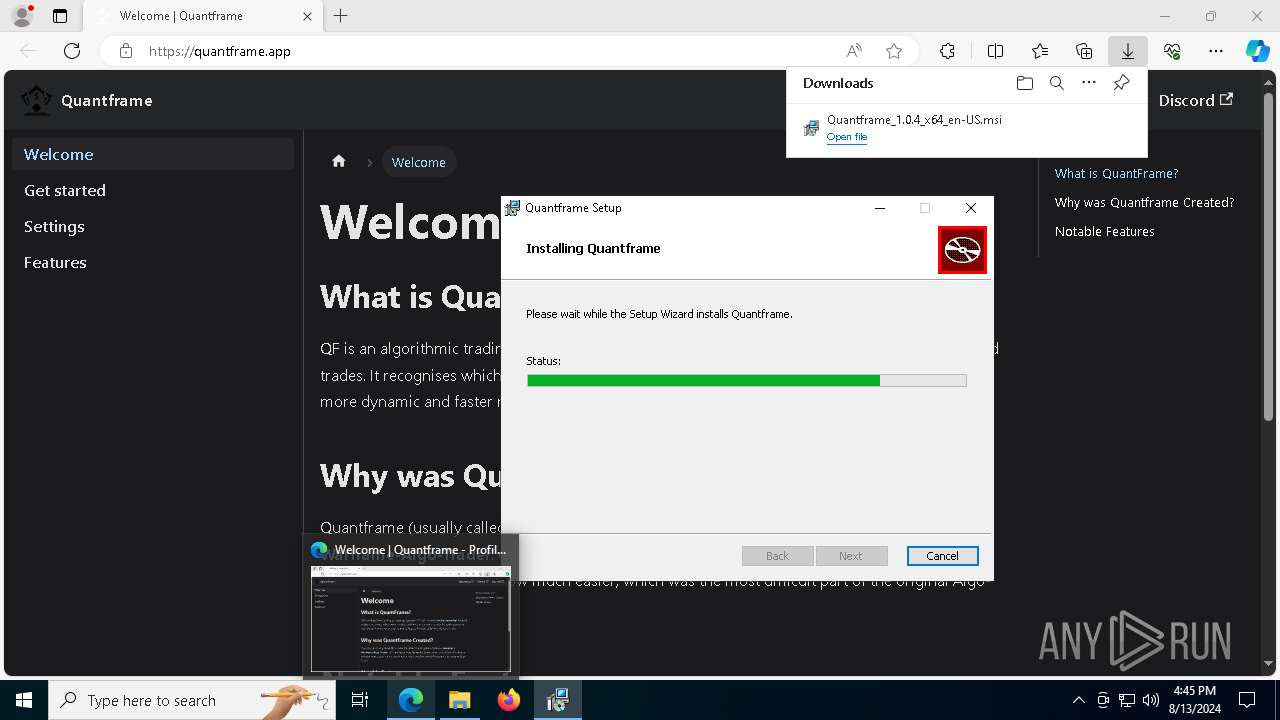This screenshot has width=1280, height=720.
Task: Open the Collections icon
Action: [x=1084, y=51]
